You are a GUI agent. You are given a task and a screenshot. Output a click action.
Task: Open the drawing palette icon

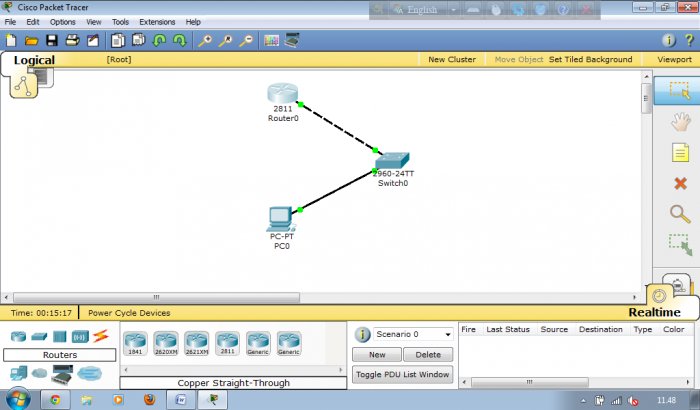[271, 41]
